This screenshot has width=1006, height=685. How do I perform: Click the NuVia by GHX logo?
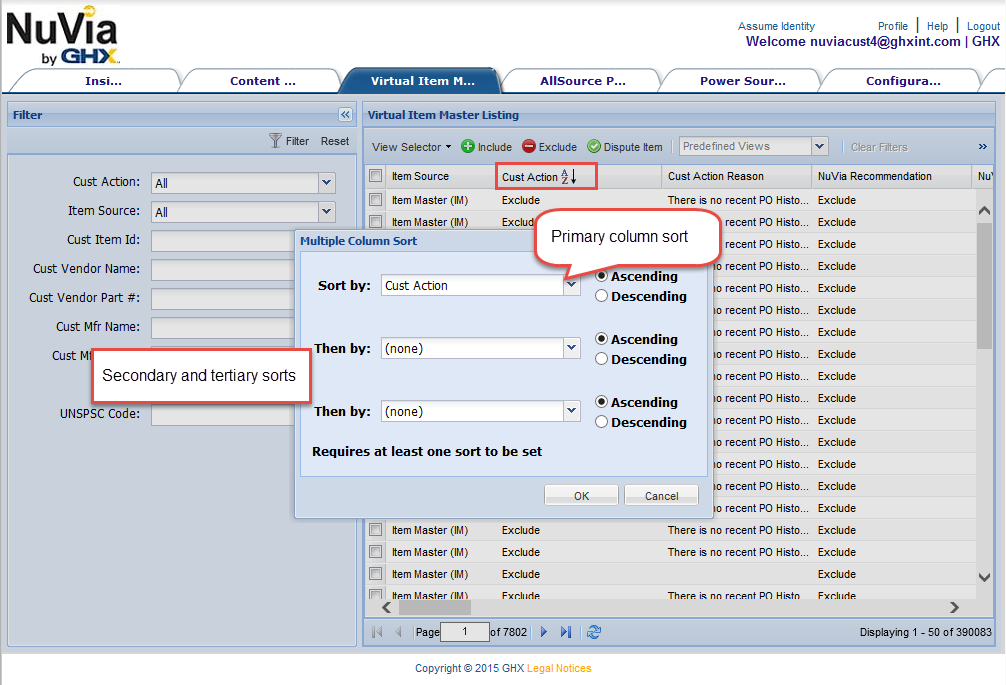coord(62,37)
